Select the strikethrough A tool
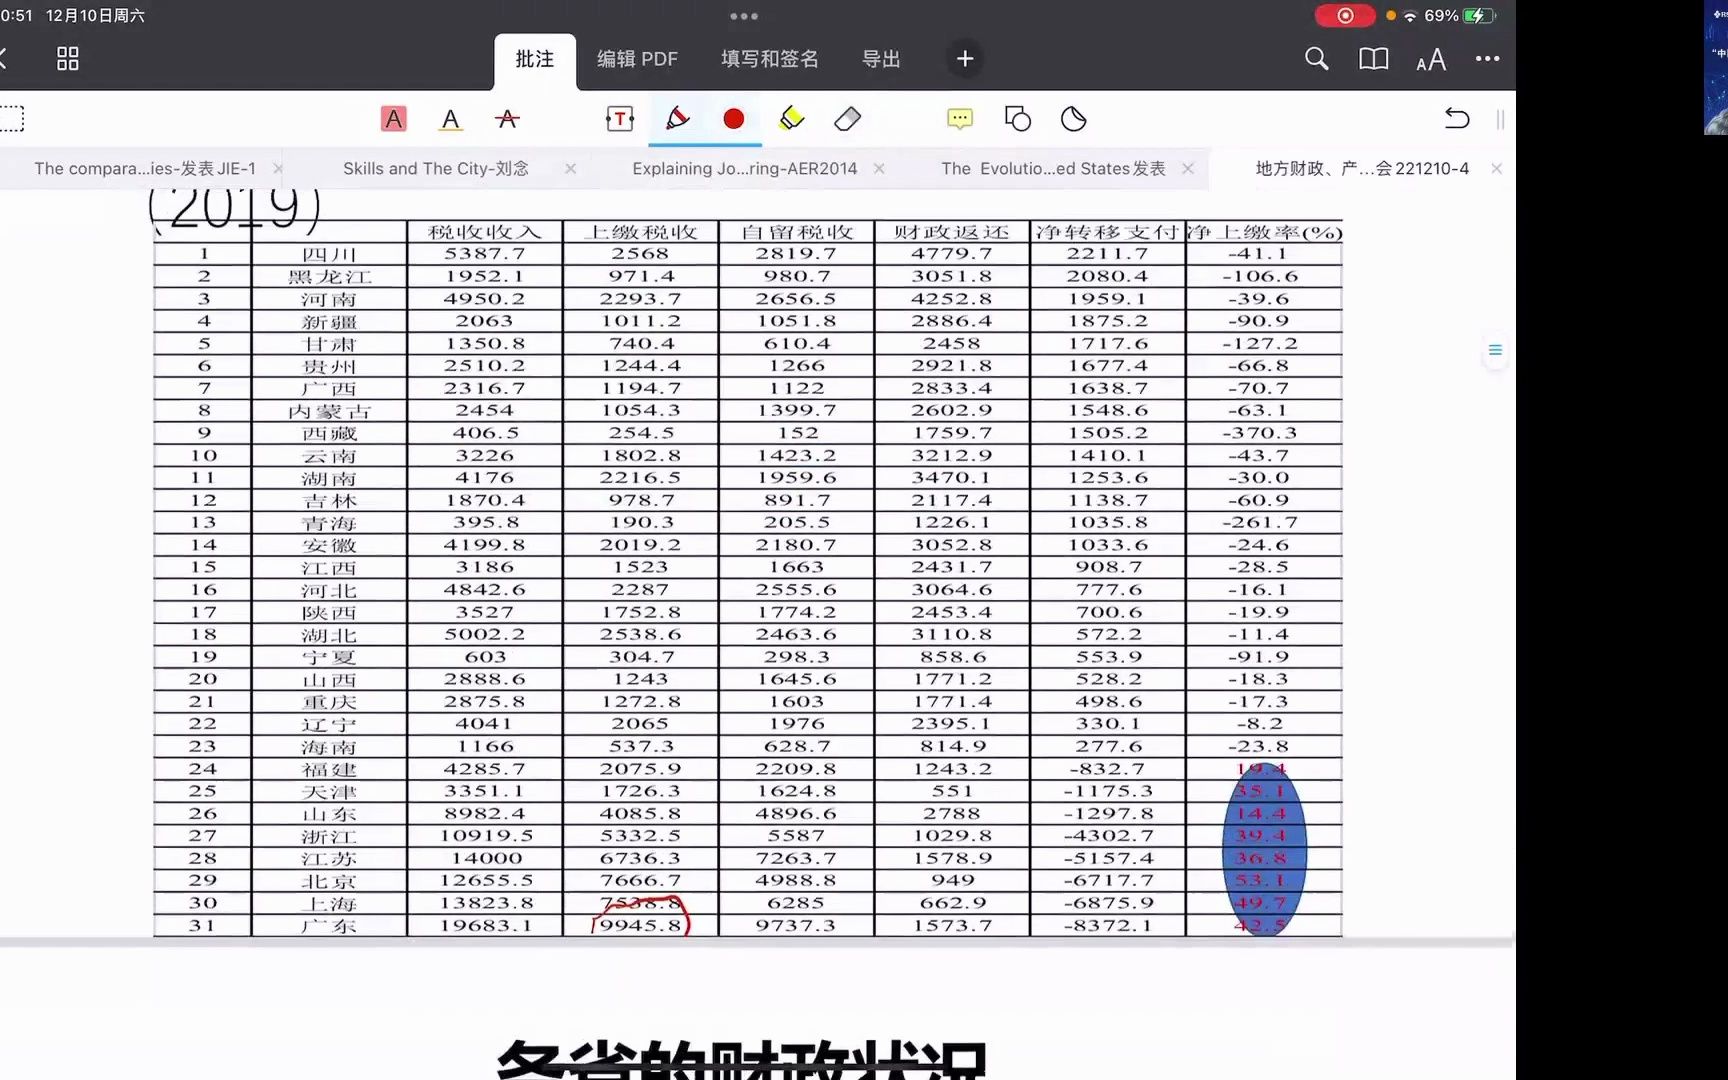Viewport: 1728px width, 1080px height. click(x=507, y=119)
